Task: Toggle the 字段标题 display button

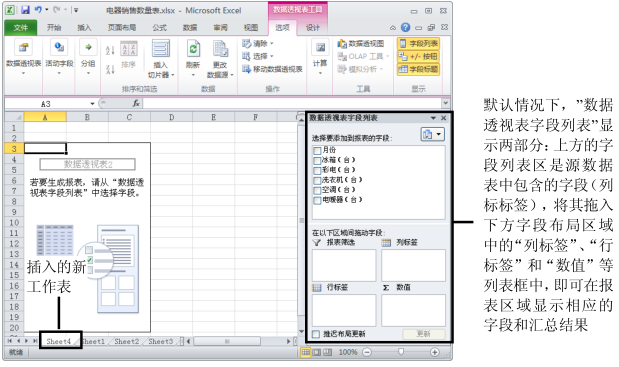Action: click(418, 69)
